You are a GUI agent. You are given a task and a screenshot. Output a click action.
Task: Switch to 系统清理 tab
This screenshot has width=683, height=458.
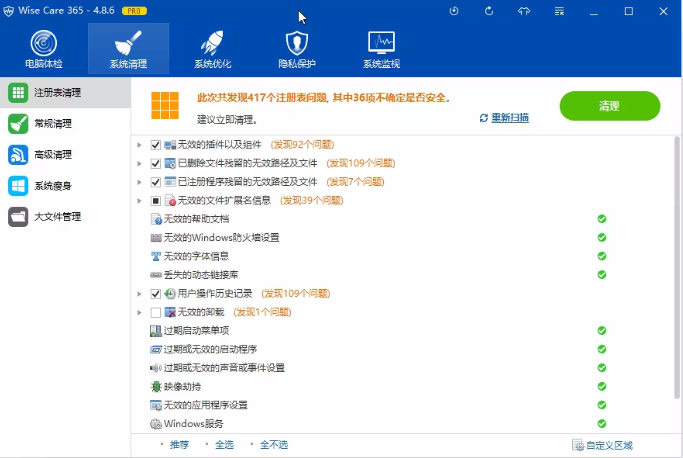[x=128, y=49]
